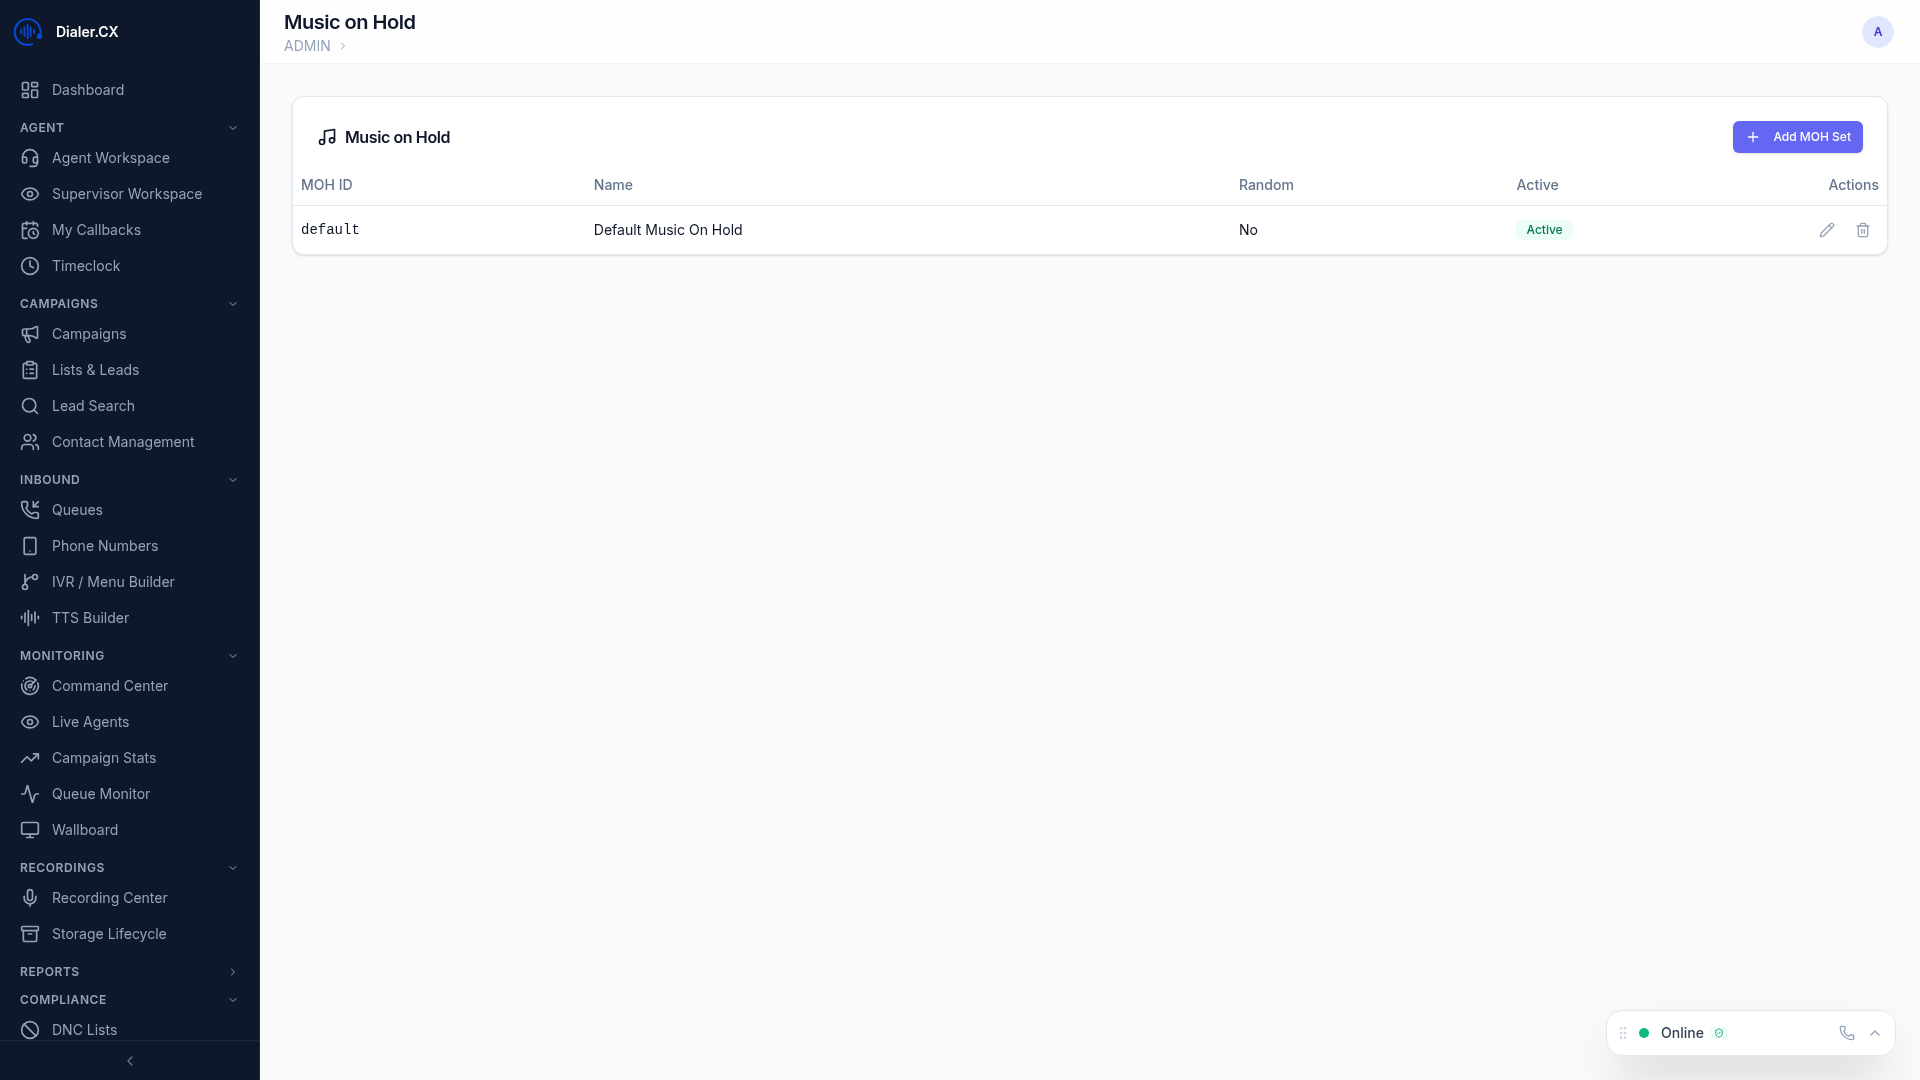The image size is (1920, 1080).
Task: Toggle the Active status badge on default MOH
Action: (1544, 229)
